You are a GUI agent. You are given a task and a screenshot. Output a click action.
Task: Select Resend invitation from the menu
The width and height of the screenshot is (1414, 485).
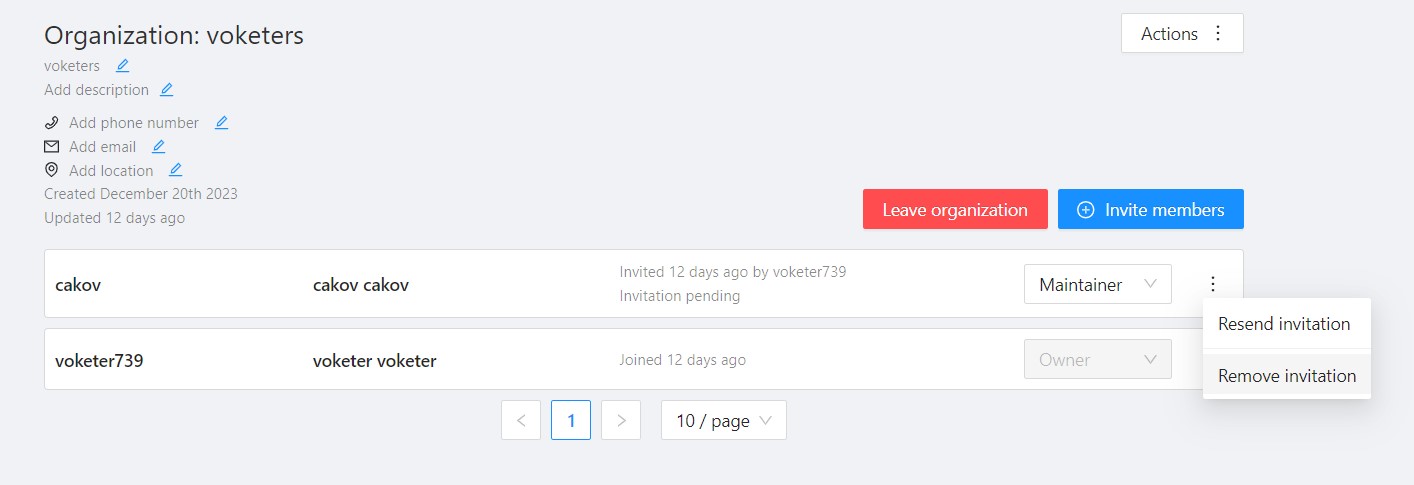[x=1284, y=324]
